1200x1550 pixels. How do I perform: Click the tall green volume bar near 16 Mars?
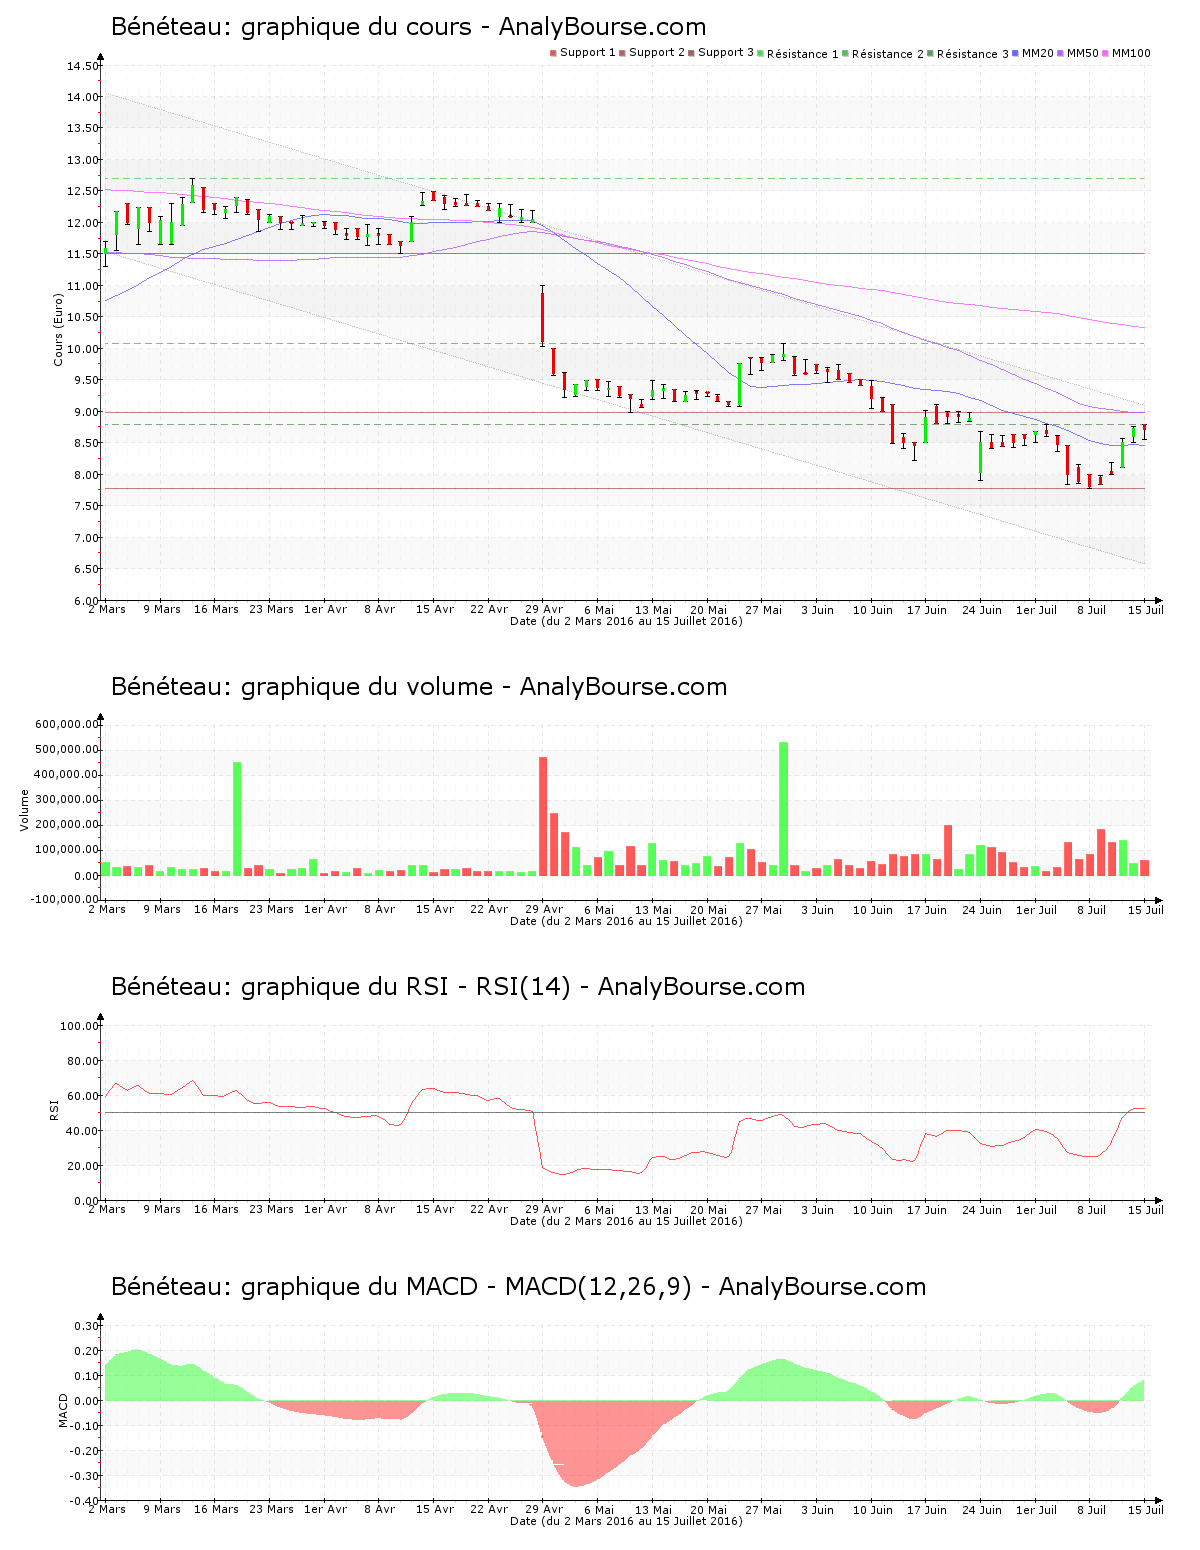click(x=237, y=819)
